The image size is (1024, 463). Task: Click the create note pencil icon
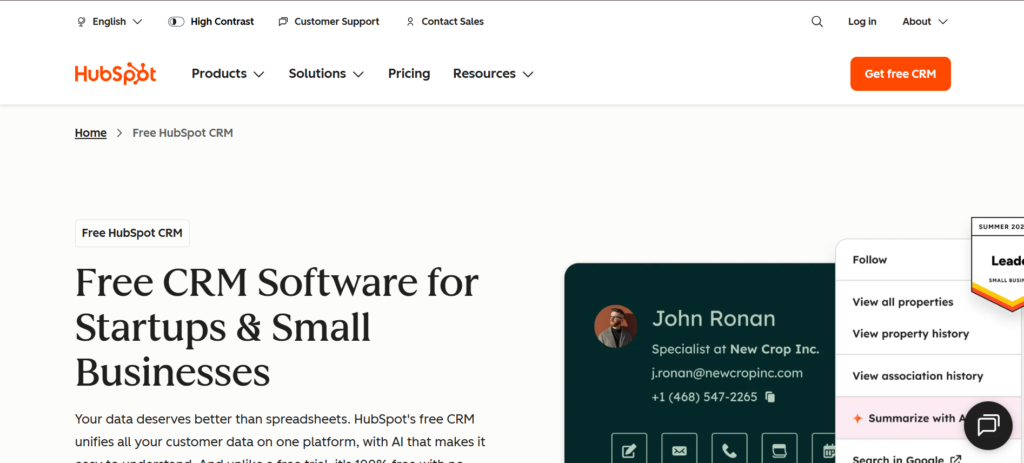coord(630,450)
